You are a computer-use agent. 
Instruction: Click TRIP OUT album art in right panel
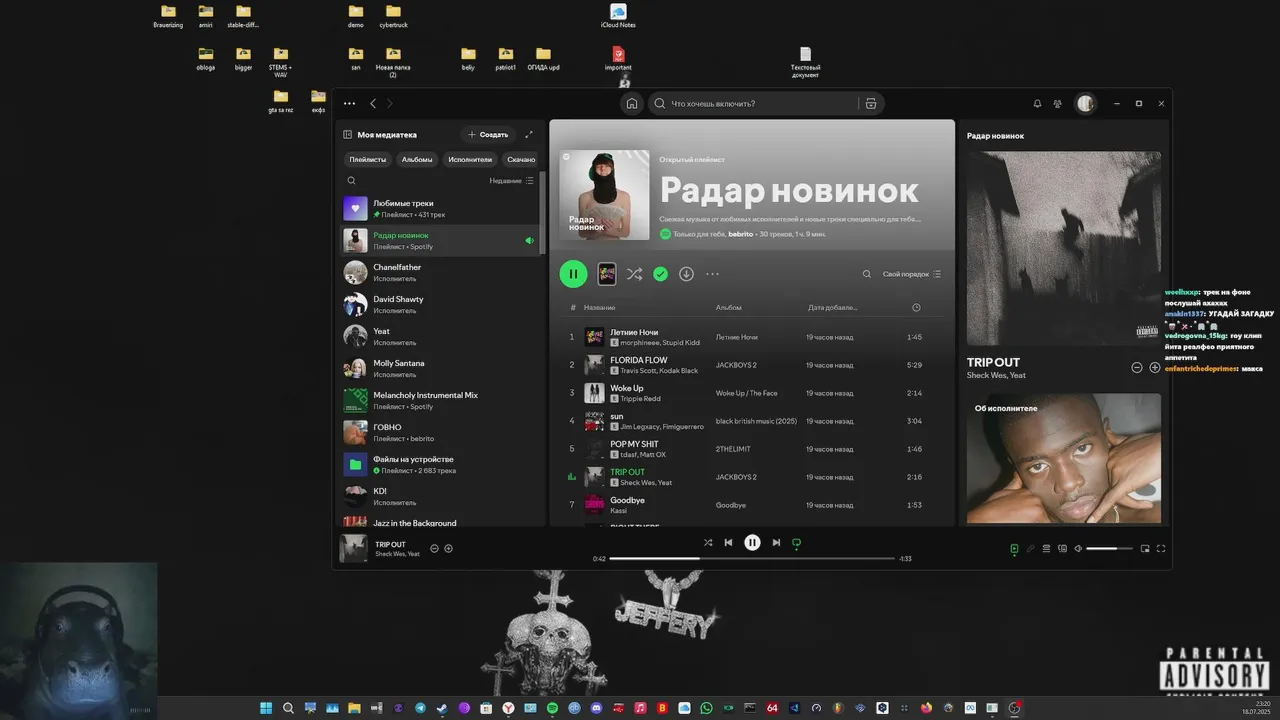(x=1064, y=248)
